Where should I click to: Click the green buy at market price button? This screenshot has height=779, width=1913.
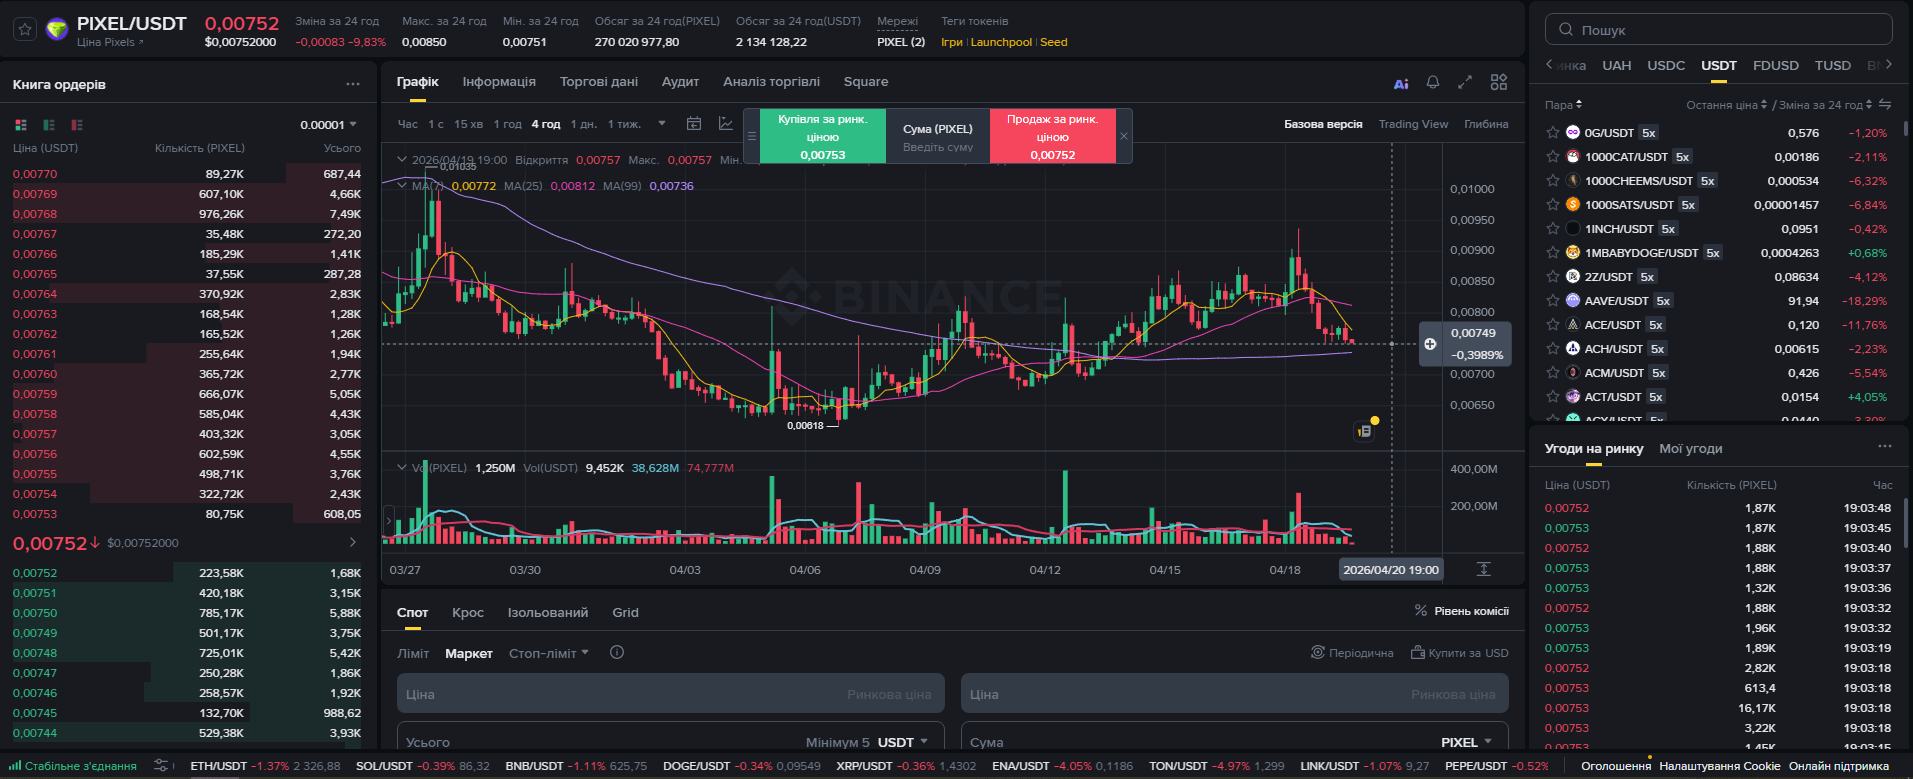[x=823, y=136]
